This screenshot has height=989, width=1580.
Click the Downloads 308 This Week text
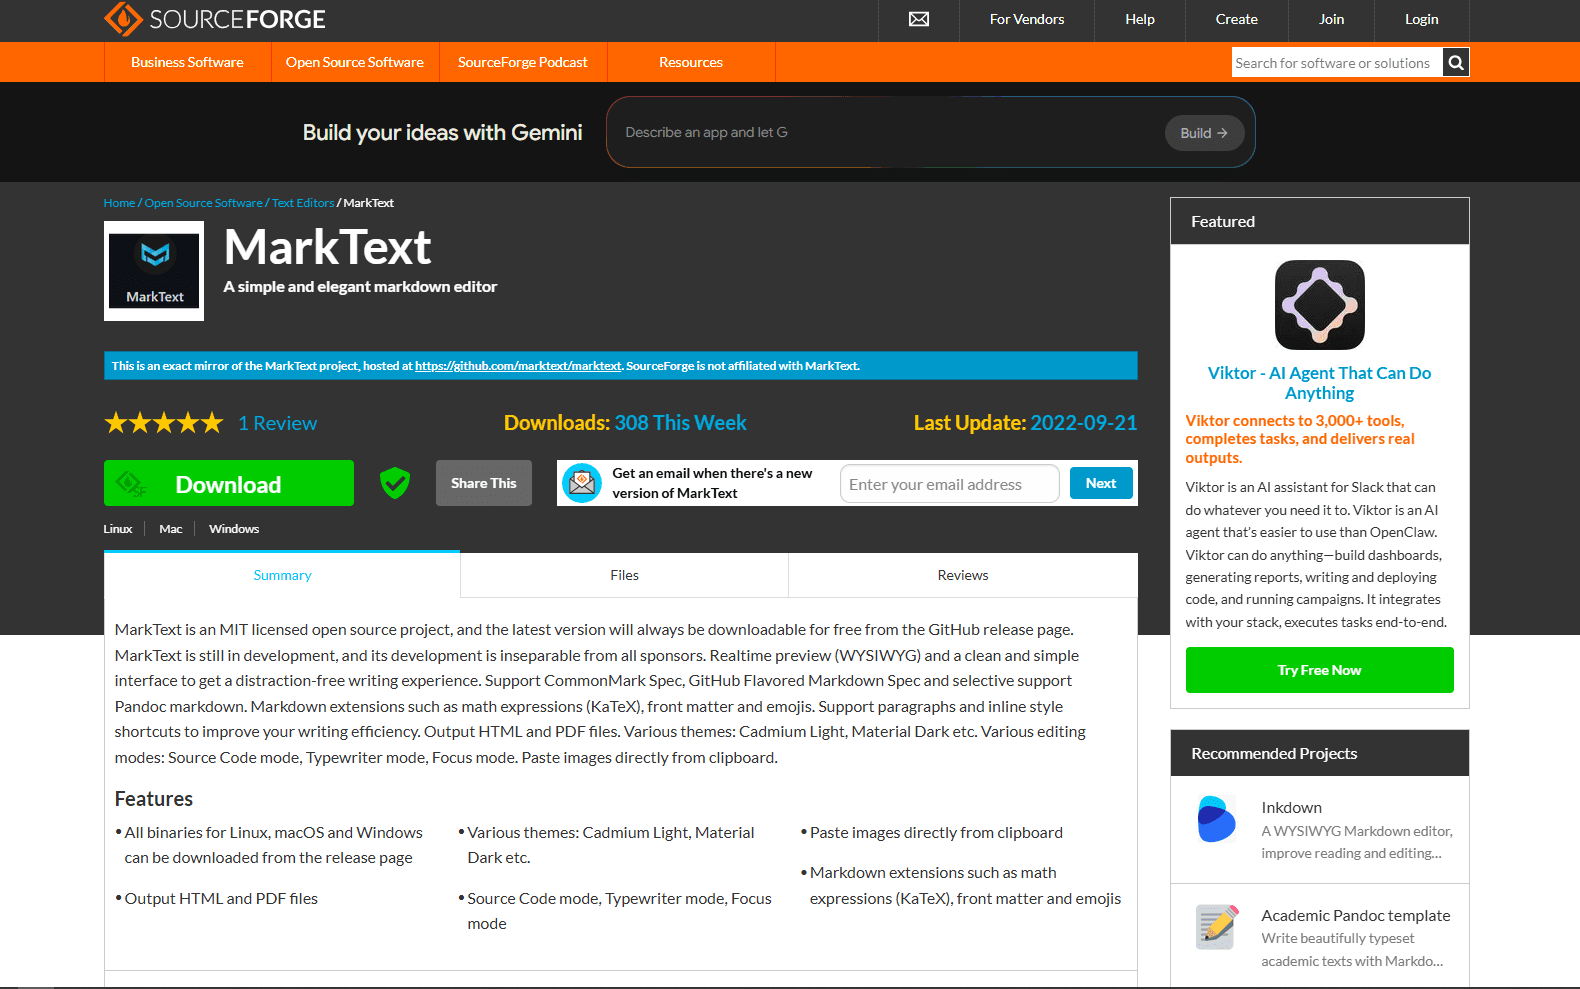click(x=625, y=423)
